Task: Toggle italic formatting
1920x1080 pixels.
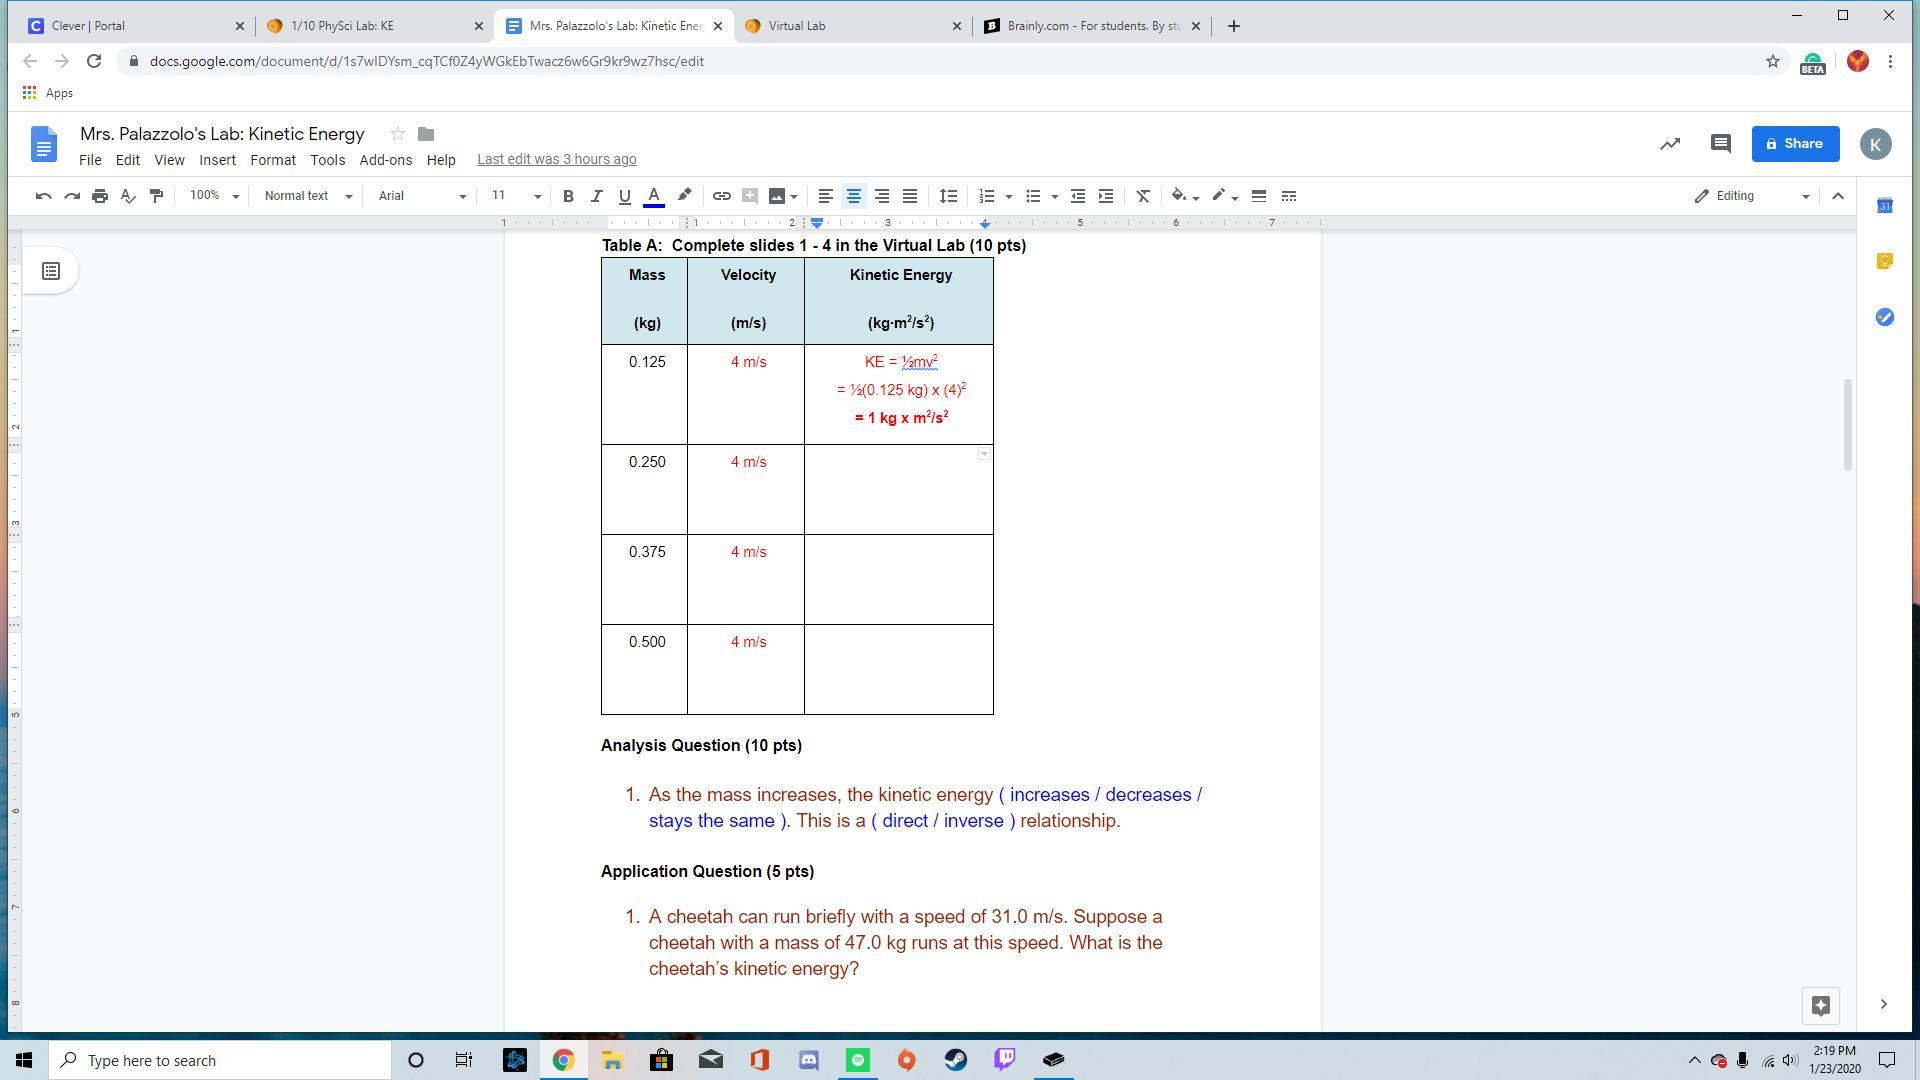Action: (596, 196)
